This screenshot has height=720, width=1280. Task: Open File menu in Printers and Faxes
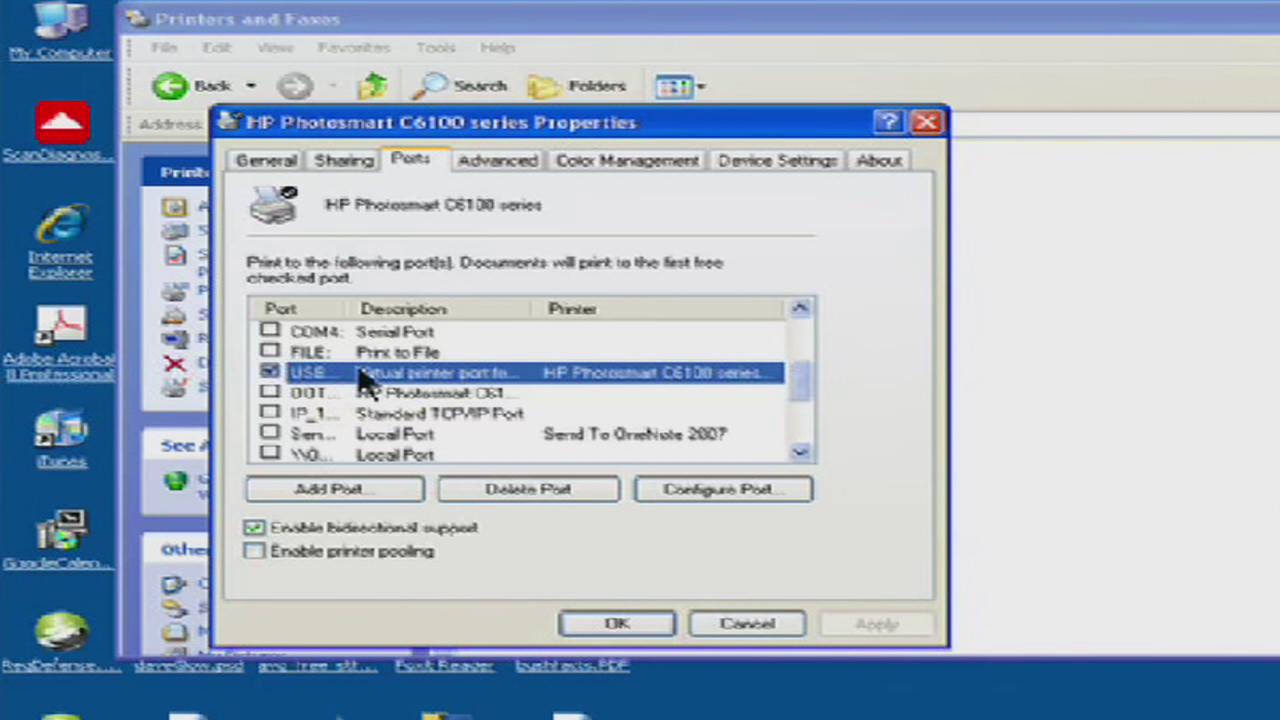pos(164,47)
